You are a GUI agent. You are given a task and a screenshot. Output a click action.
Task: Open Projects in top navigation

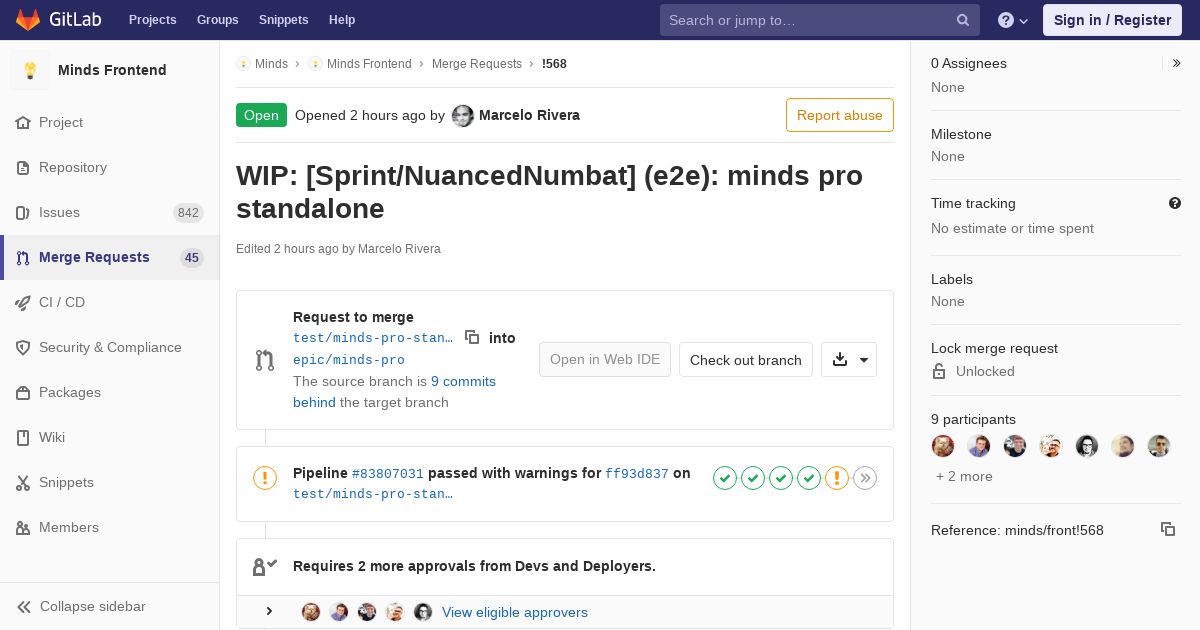(152, 20)
